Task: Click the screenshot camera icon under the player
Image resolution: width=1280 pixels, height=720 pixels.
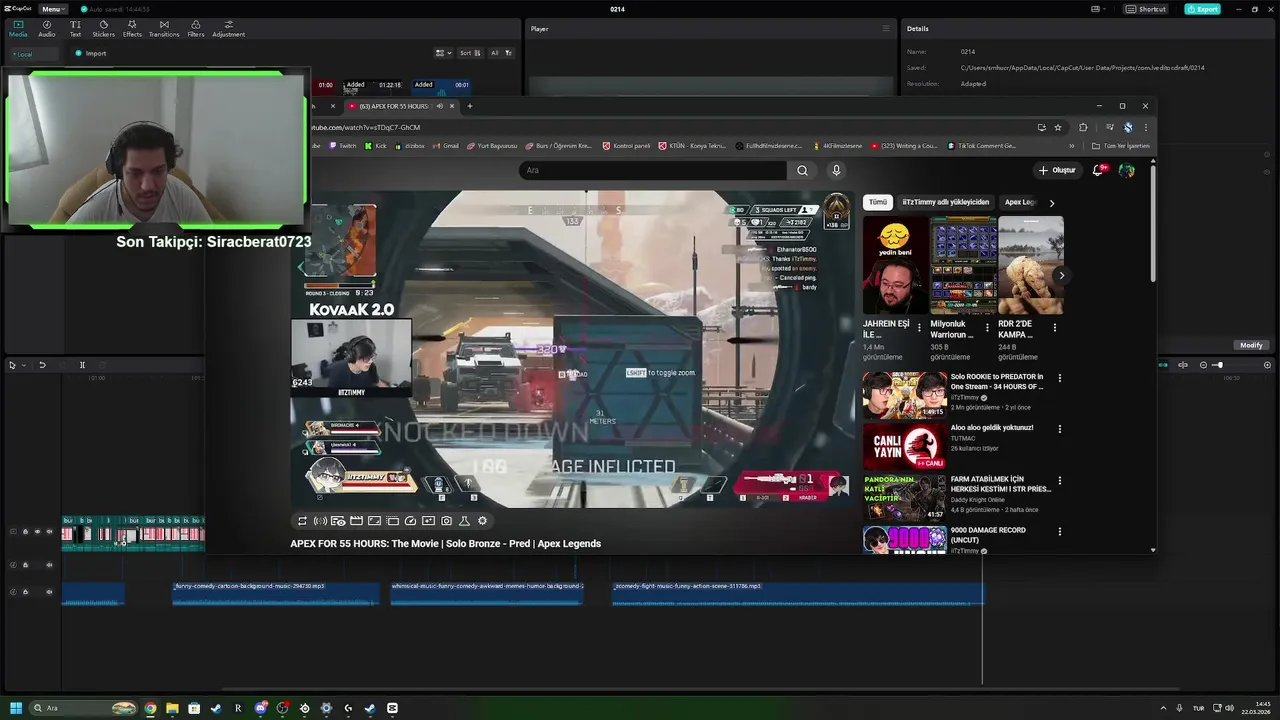Action: (x=446, y=521)
